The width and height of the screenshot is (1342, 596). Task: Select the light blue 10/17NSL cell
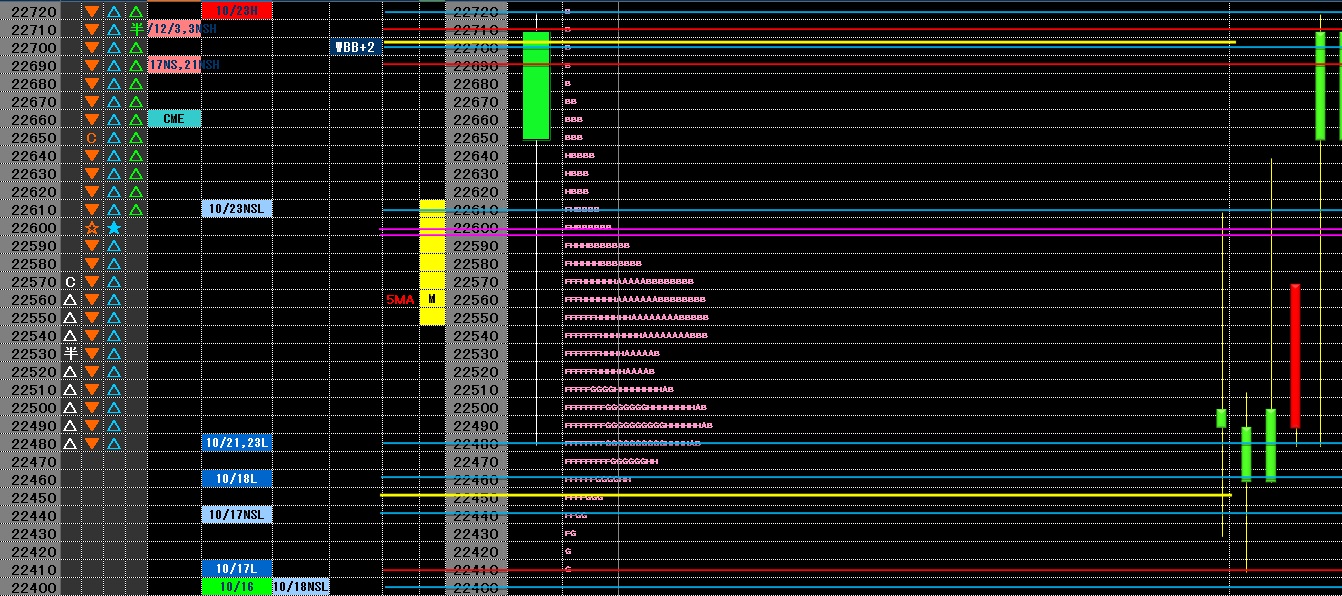tap(236, 515)
